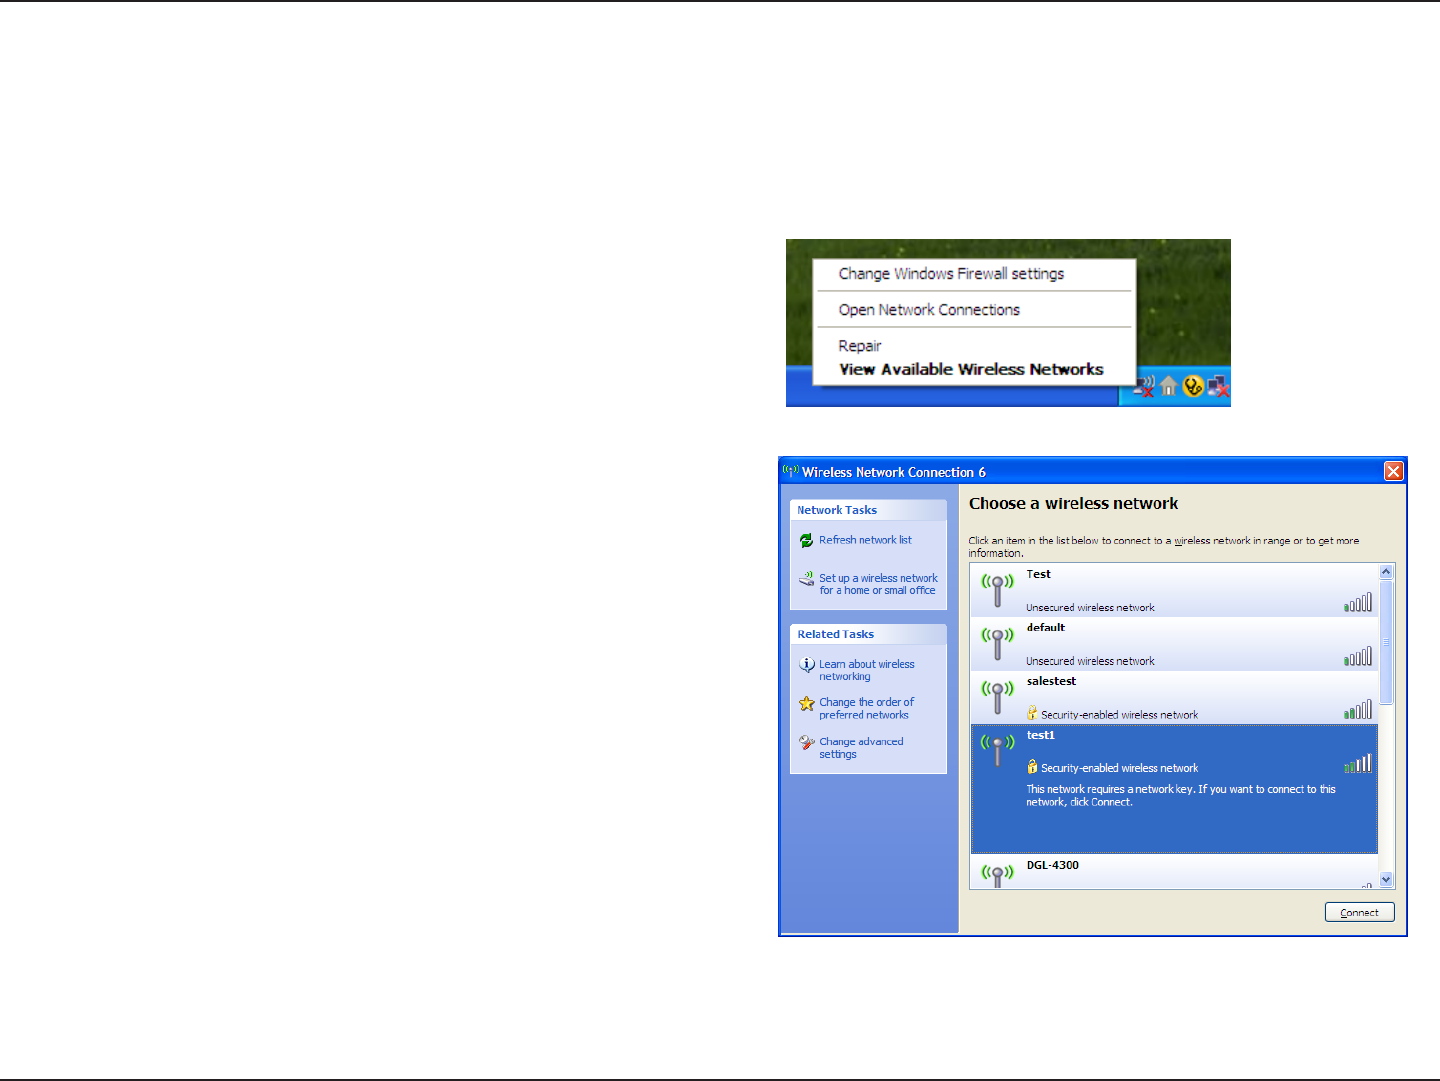Close the Wireless Network Connection 6 dialog

(x=1393, y=471)
